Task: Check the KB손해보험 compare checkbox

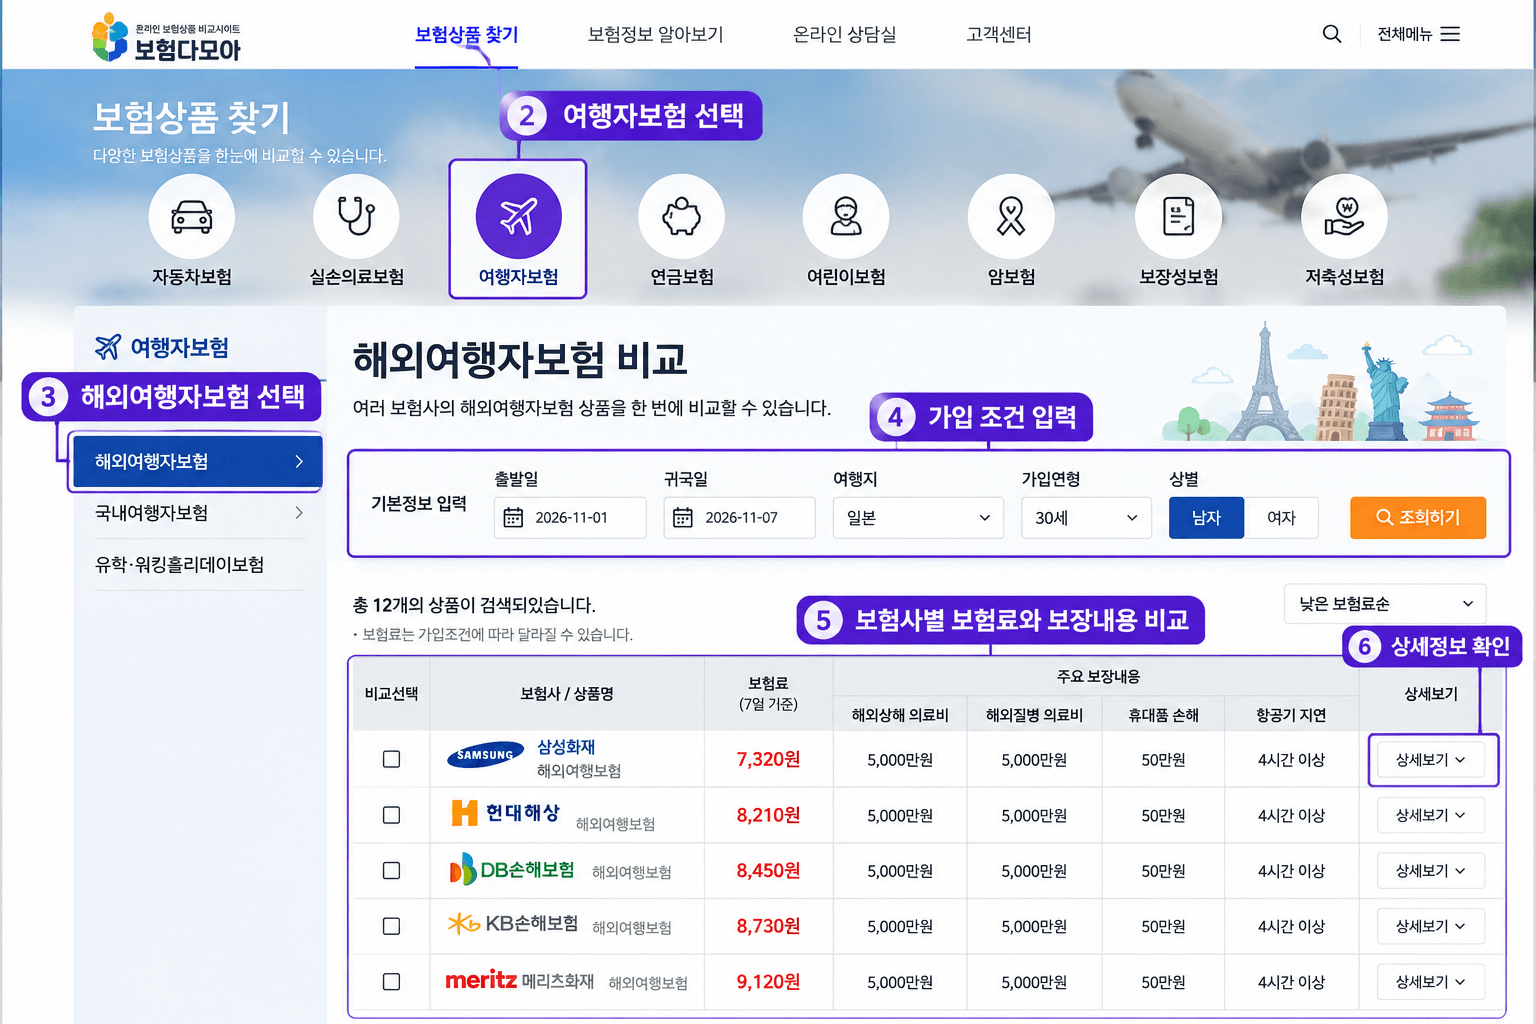Action: (x=392, y=927)
